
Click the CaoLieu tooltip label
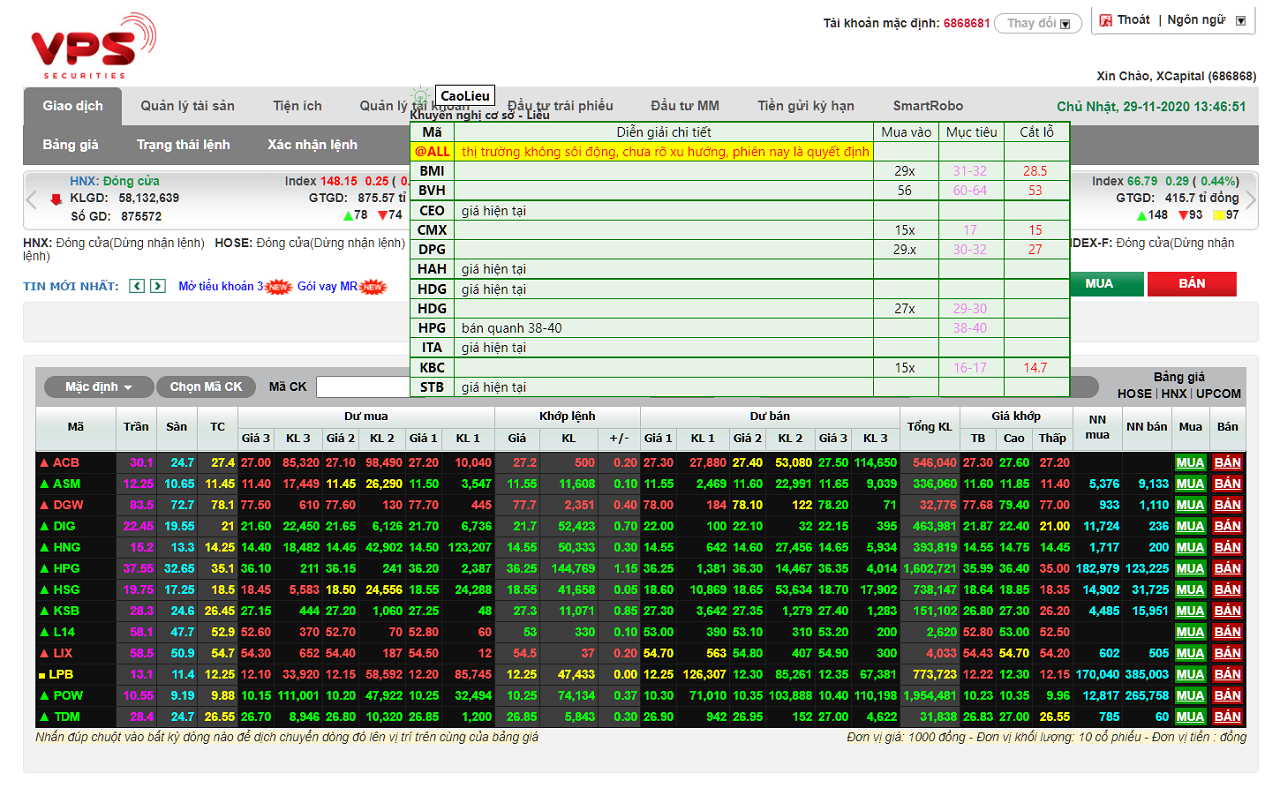[466, 96]
